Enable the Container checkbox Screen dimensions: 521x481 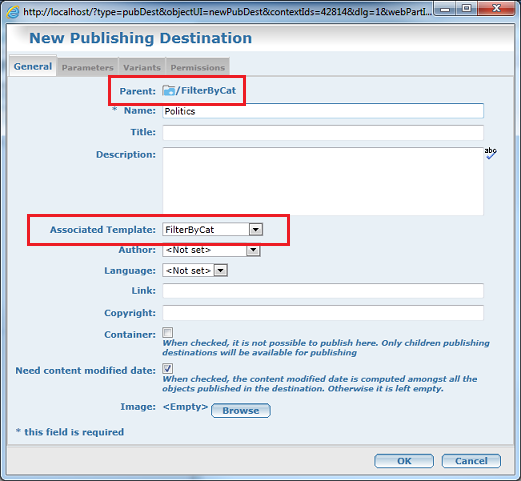point(167,332)
